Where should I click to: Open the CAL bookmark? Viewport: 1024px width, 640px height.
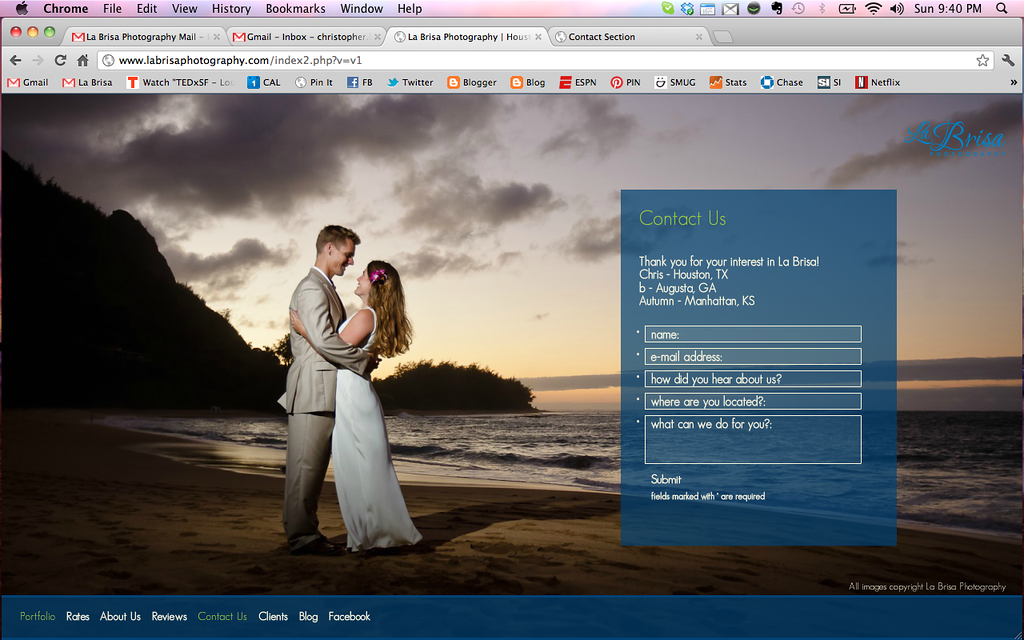(264, 82)
